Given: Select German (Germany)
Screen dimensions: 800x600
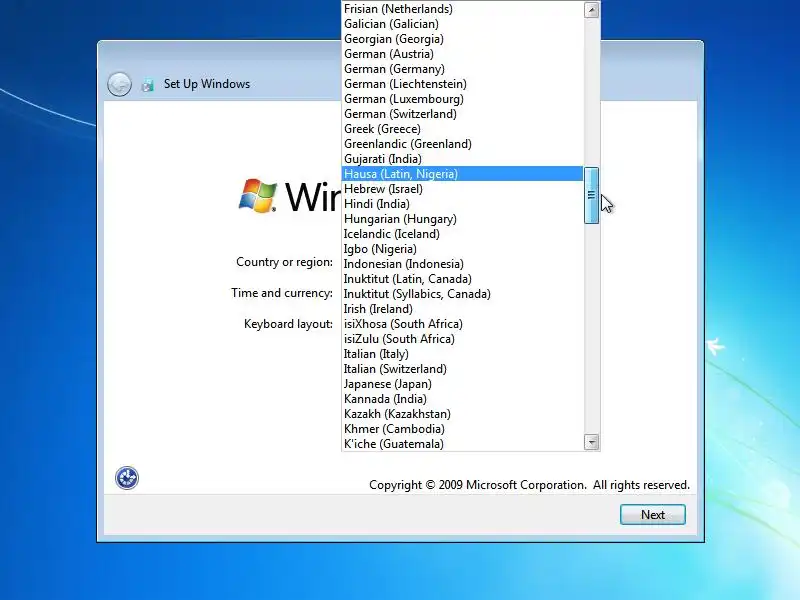Looking at the screenshot, I should [x=462, y=69].
